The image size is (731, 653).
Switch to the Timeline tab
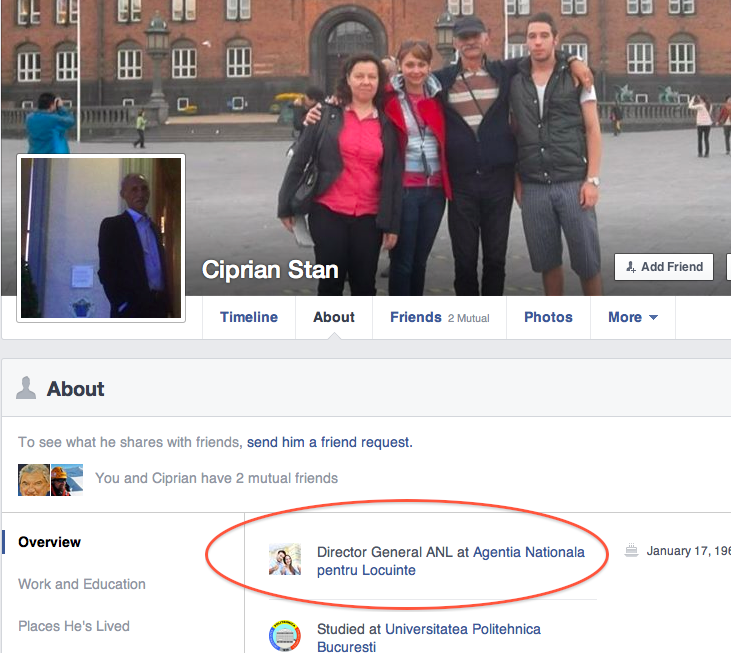coord(249,317)
